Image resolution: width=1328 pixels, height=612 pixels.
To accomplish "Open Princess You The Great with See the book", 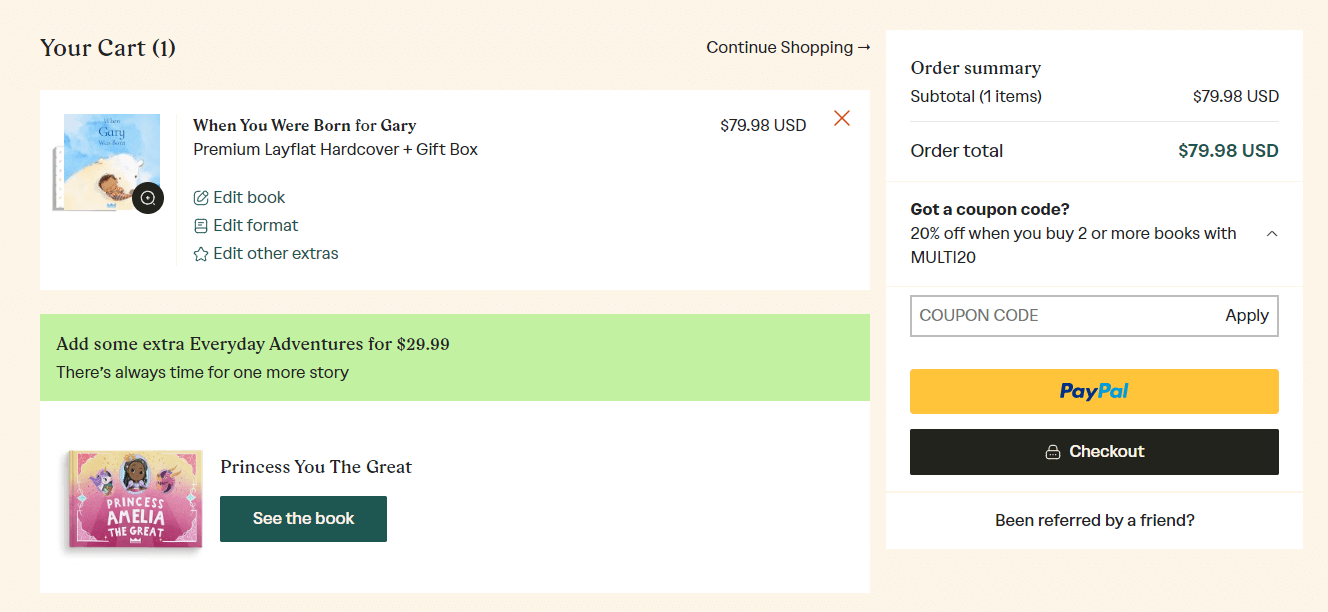I will pyautogui.click(x=303, y=518).
